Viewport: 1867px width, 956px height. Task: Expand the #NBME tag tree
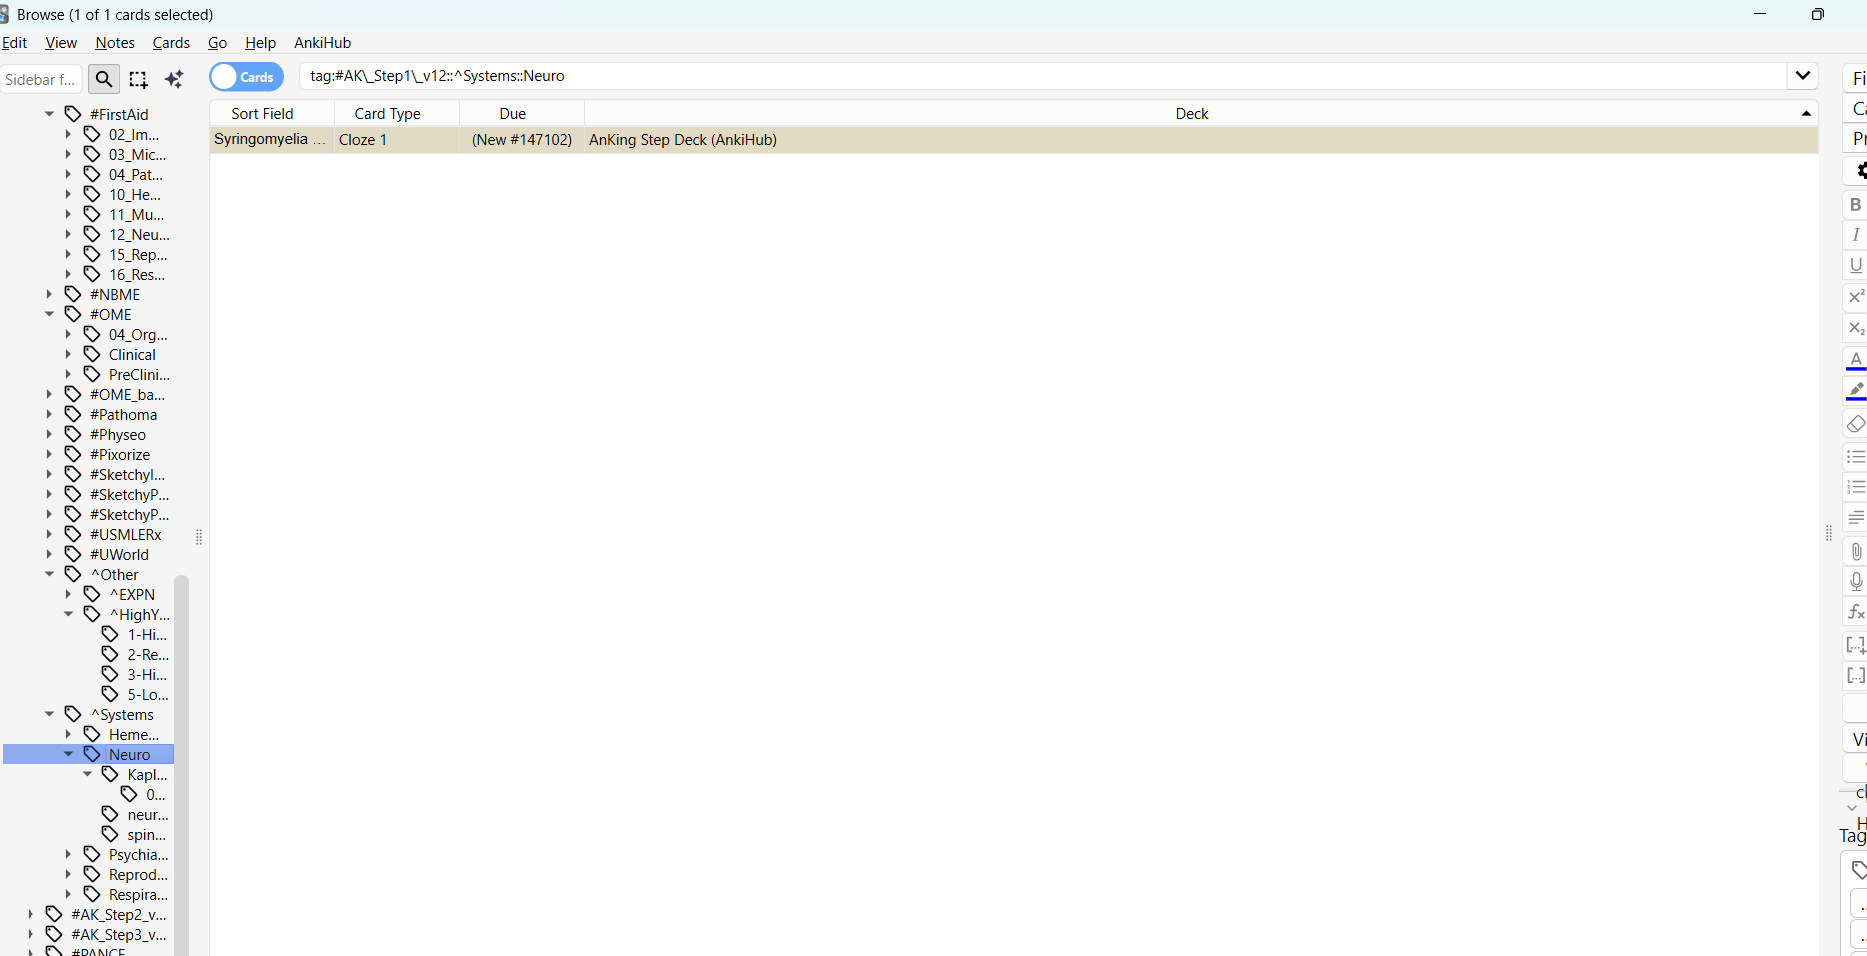click(49, 295)
